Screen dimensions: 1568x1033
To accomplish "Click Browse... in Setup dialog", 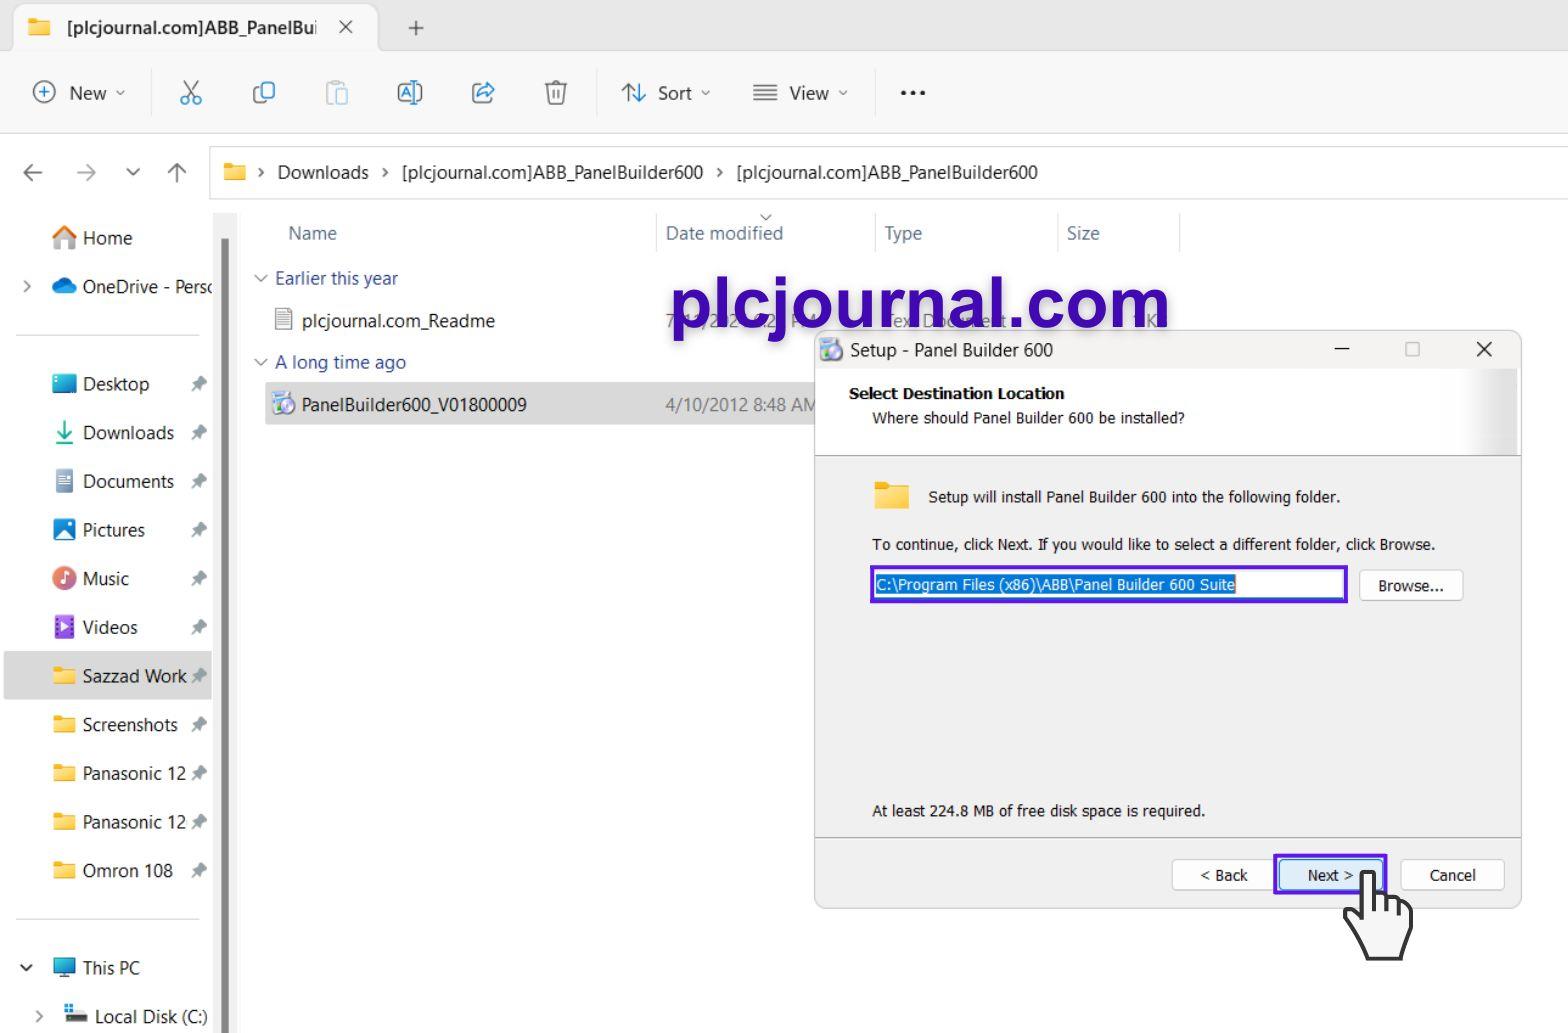I will [x=1411, y=586].
